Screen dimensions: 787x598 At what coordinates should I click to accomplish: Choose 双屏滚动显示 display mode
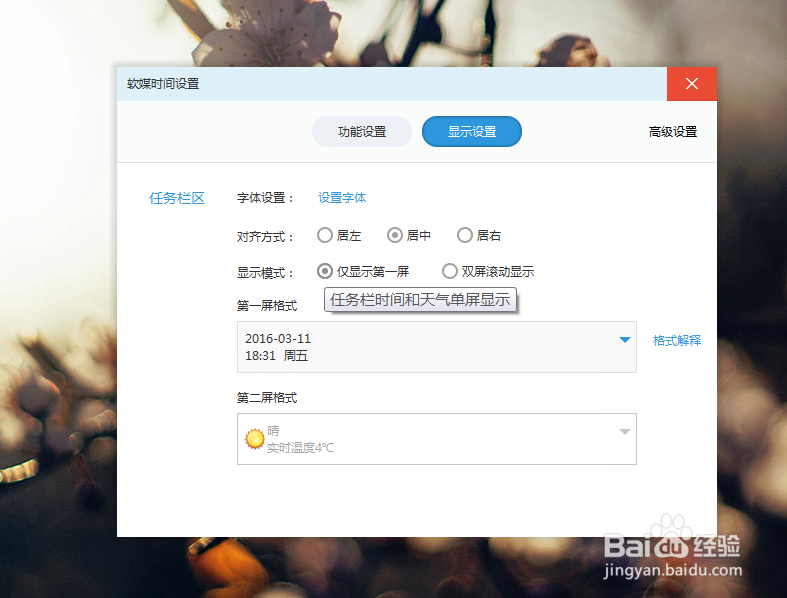[450, 271]
